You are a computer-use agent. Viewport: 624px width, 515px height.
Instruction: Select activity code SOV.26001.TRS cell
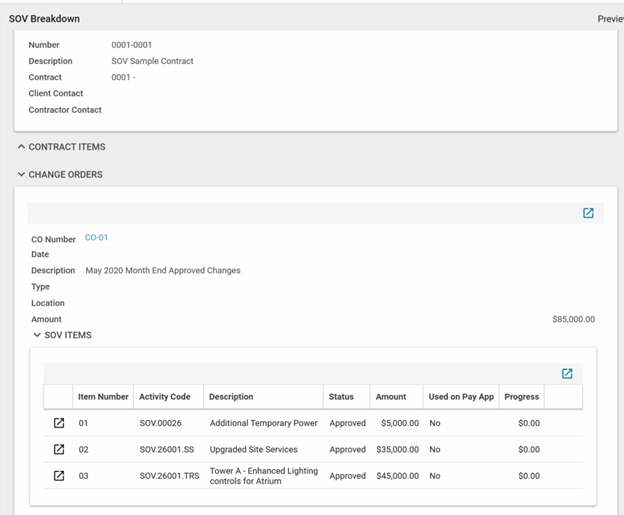168,476
